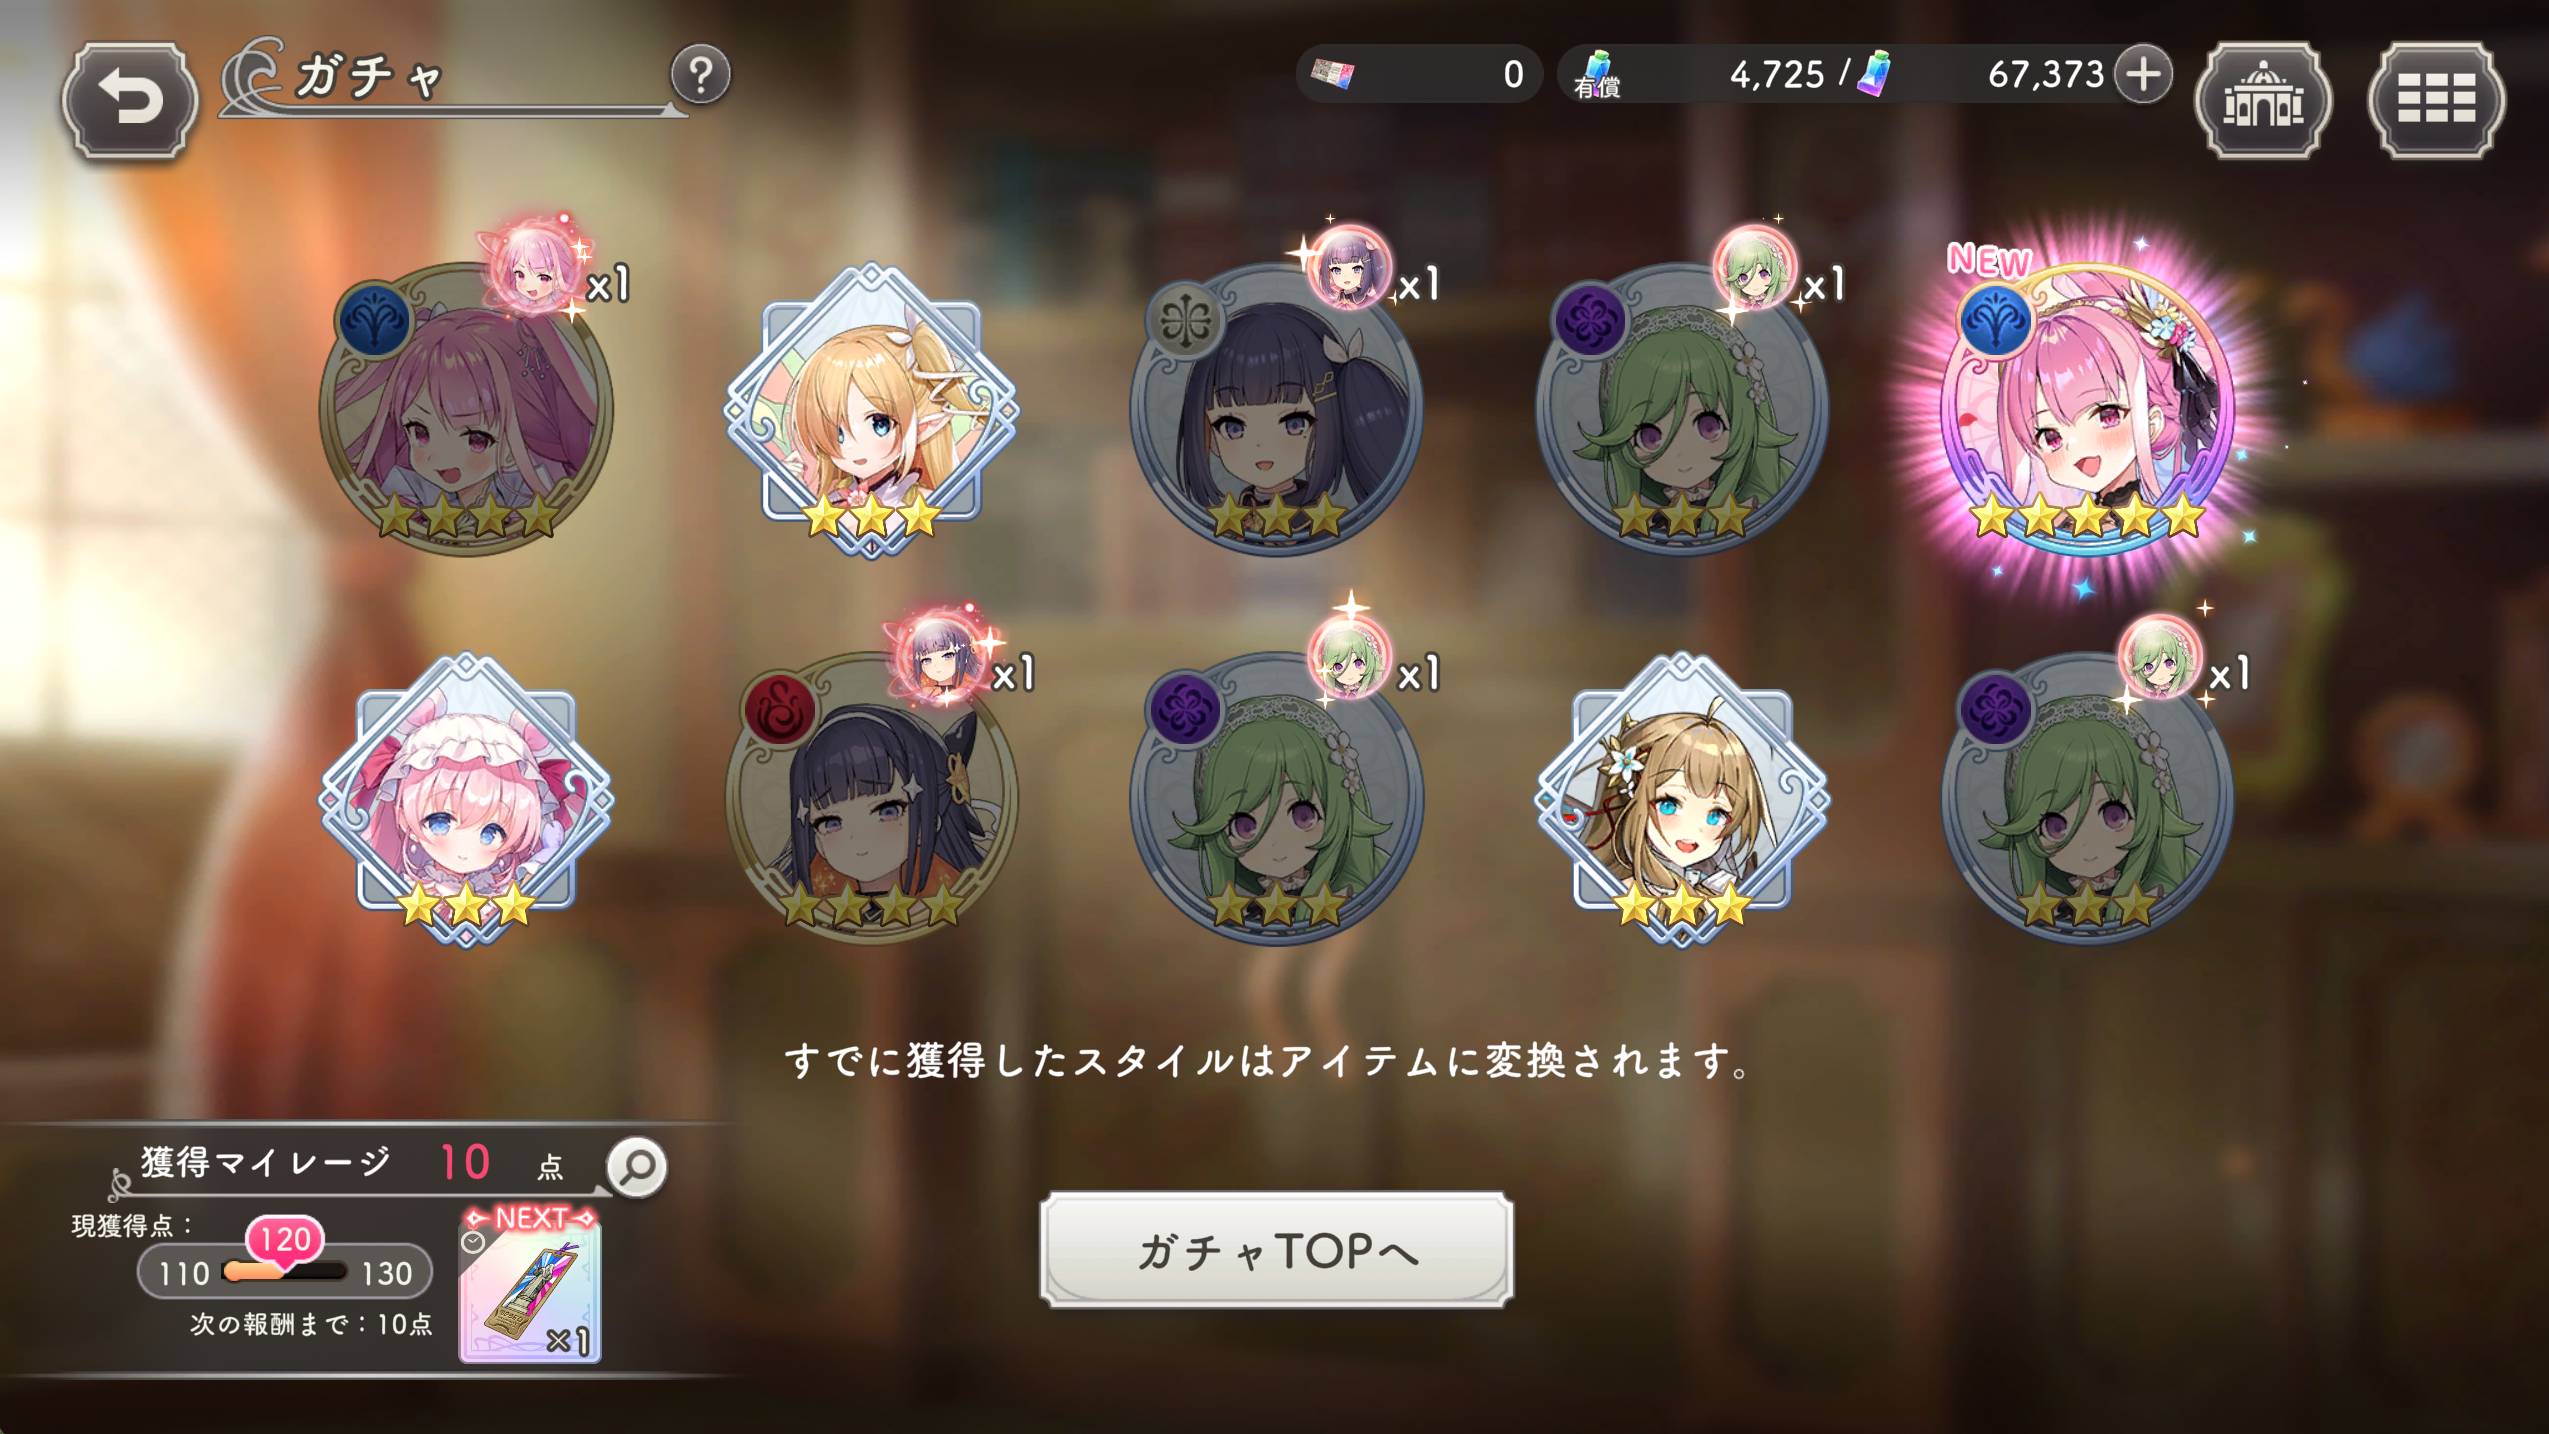Select top-row green-haired three-star medal

[x=1682, y=410]
